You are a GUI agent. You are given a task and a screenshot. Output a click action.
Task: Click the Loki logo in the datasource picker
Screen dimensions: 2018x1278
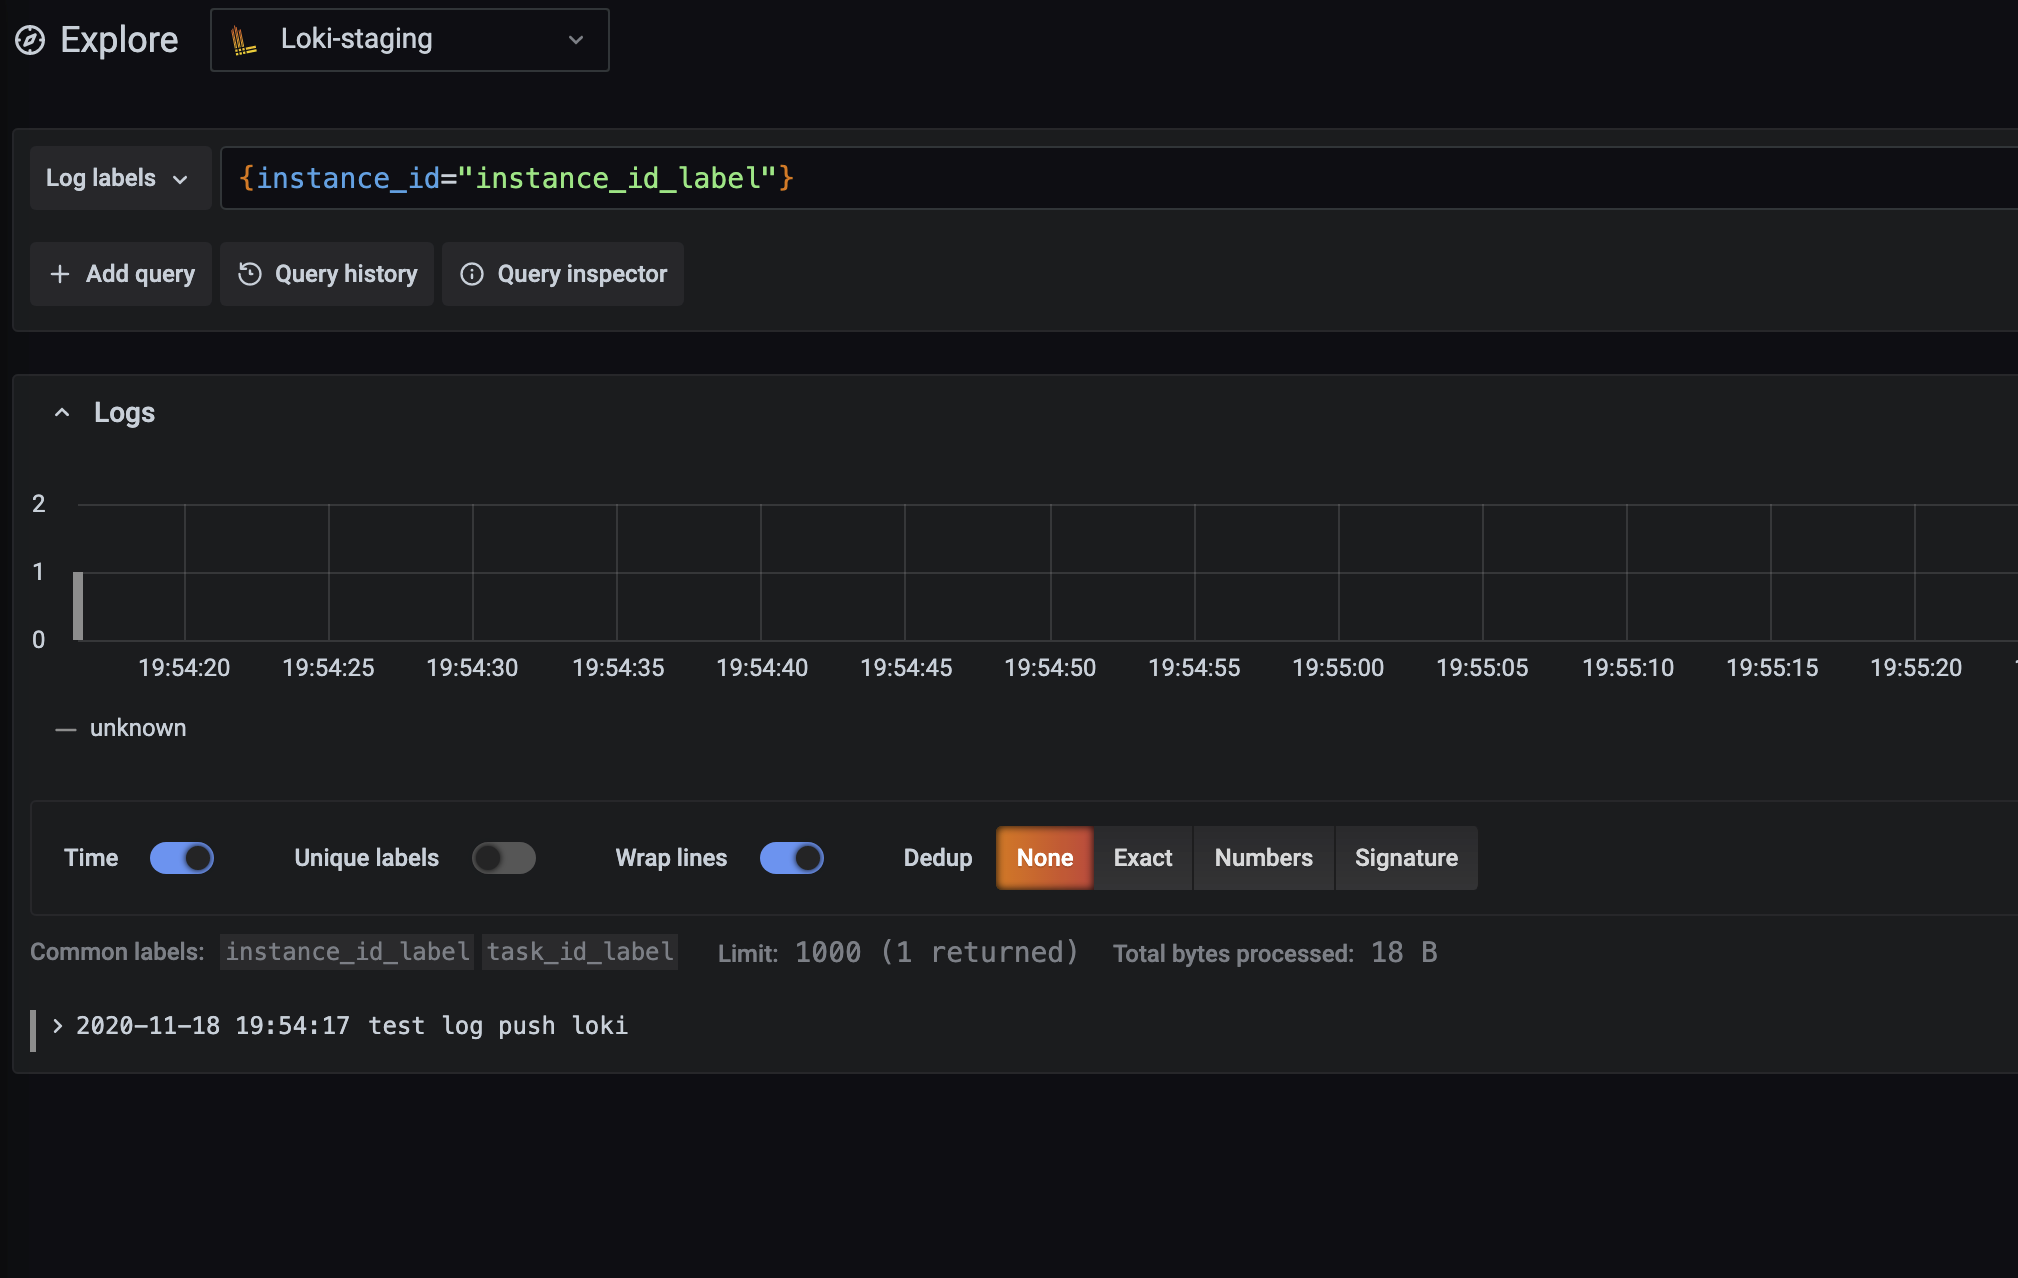click(243, 39)
